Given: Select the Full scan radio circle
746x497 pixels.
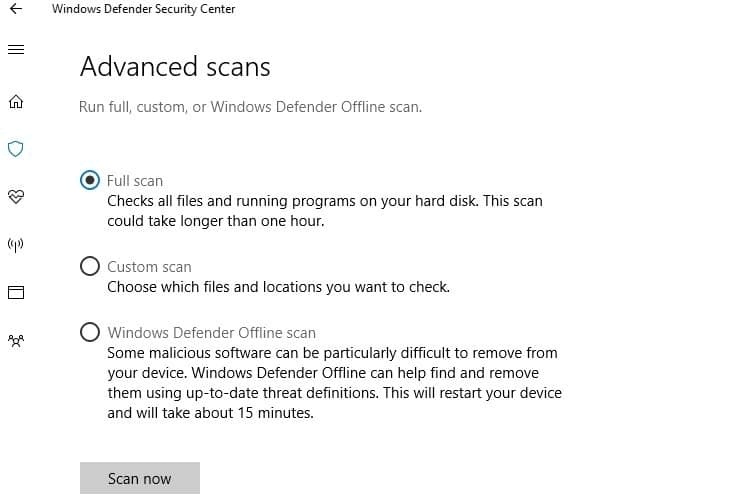Looking at the screenshot, I should pyautogui.click(x=90, y=181).
